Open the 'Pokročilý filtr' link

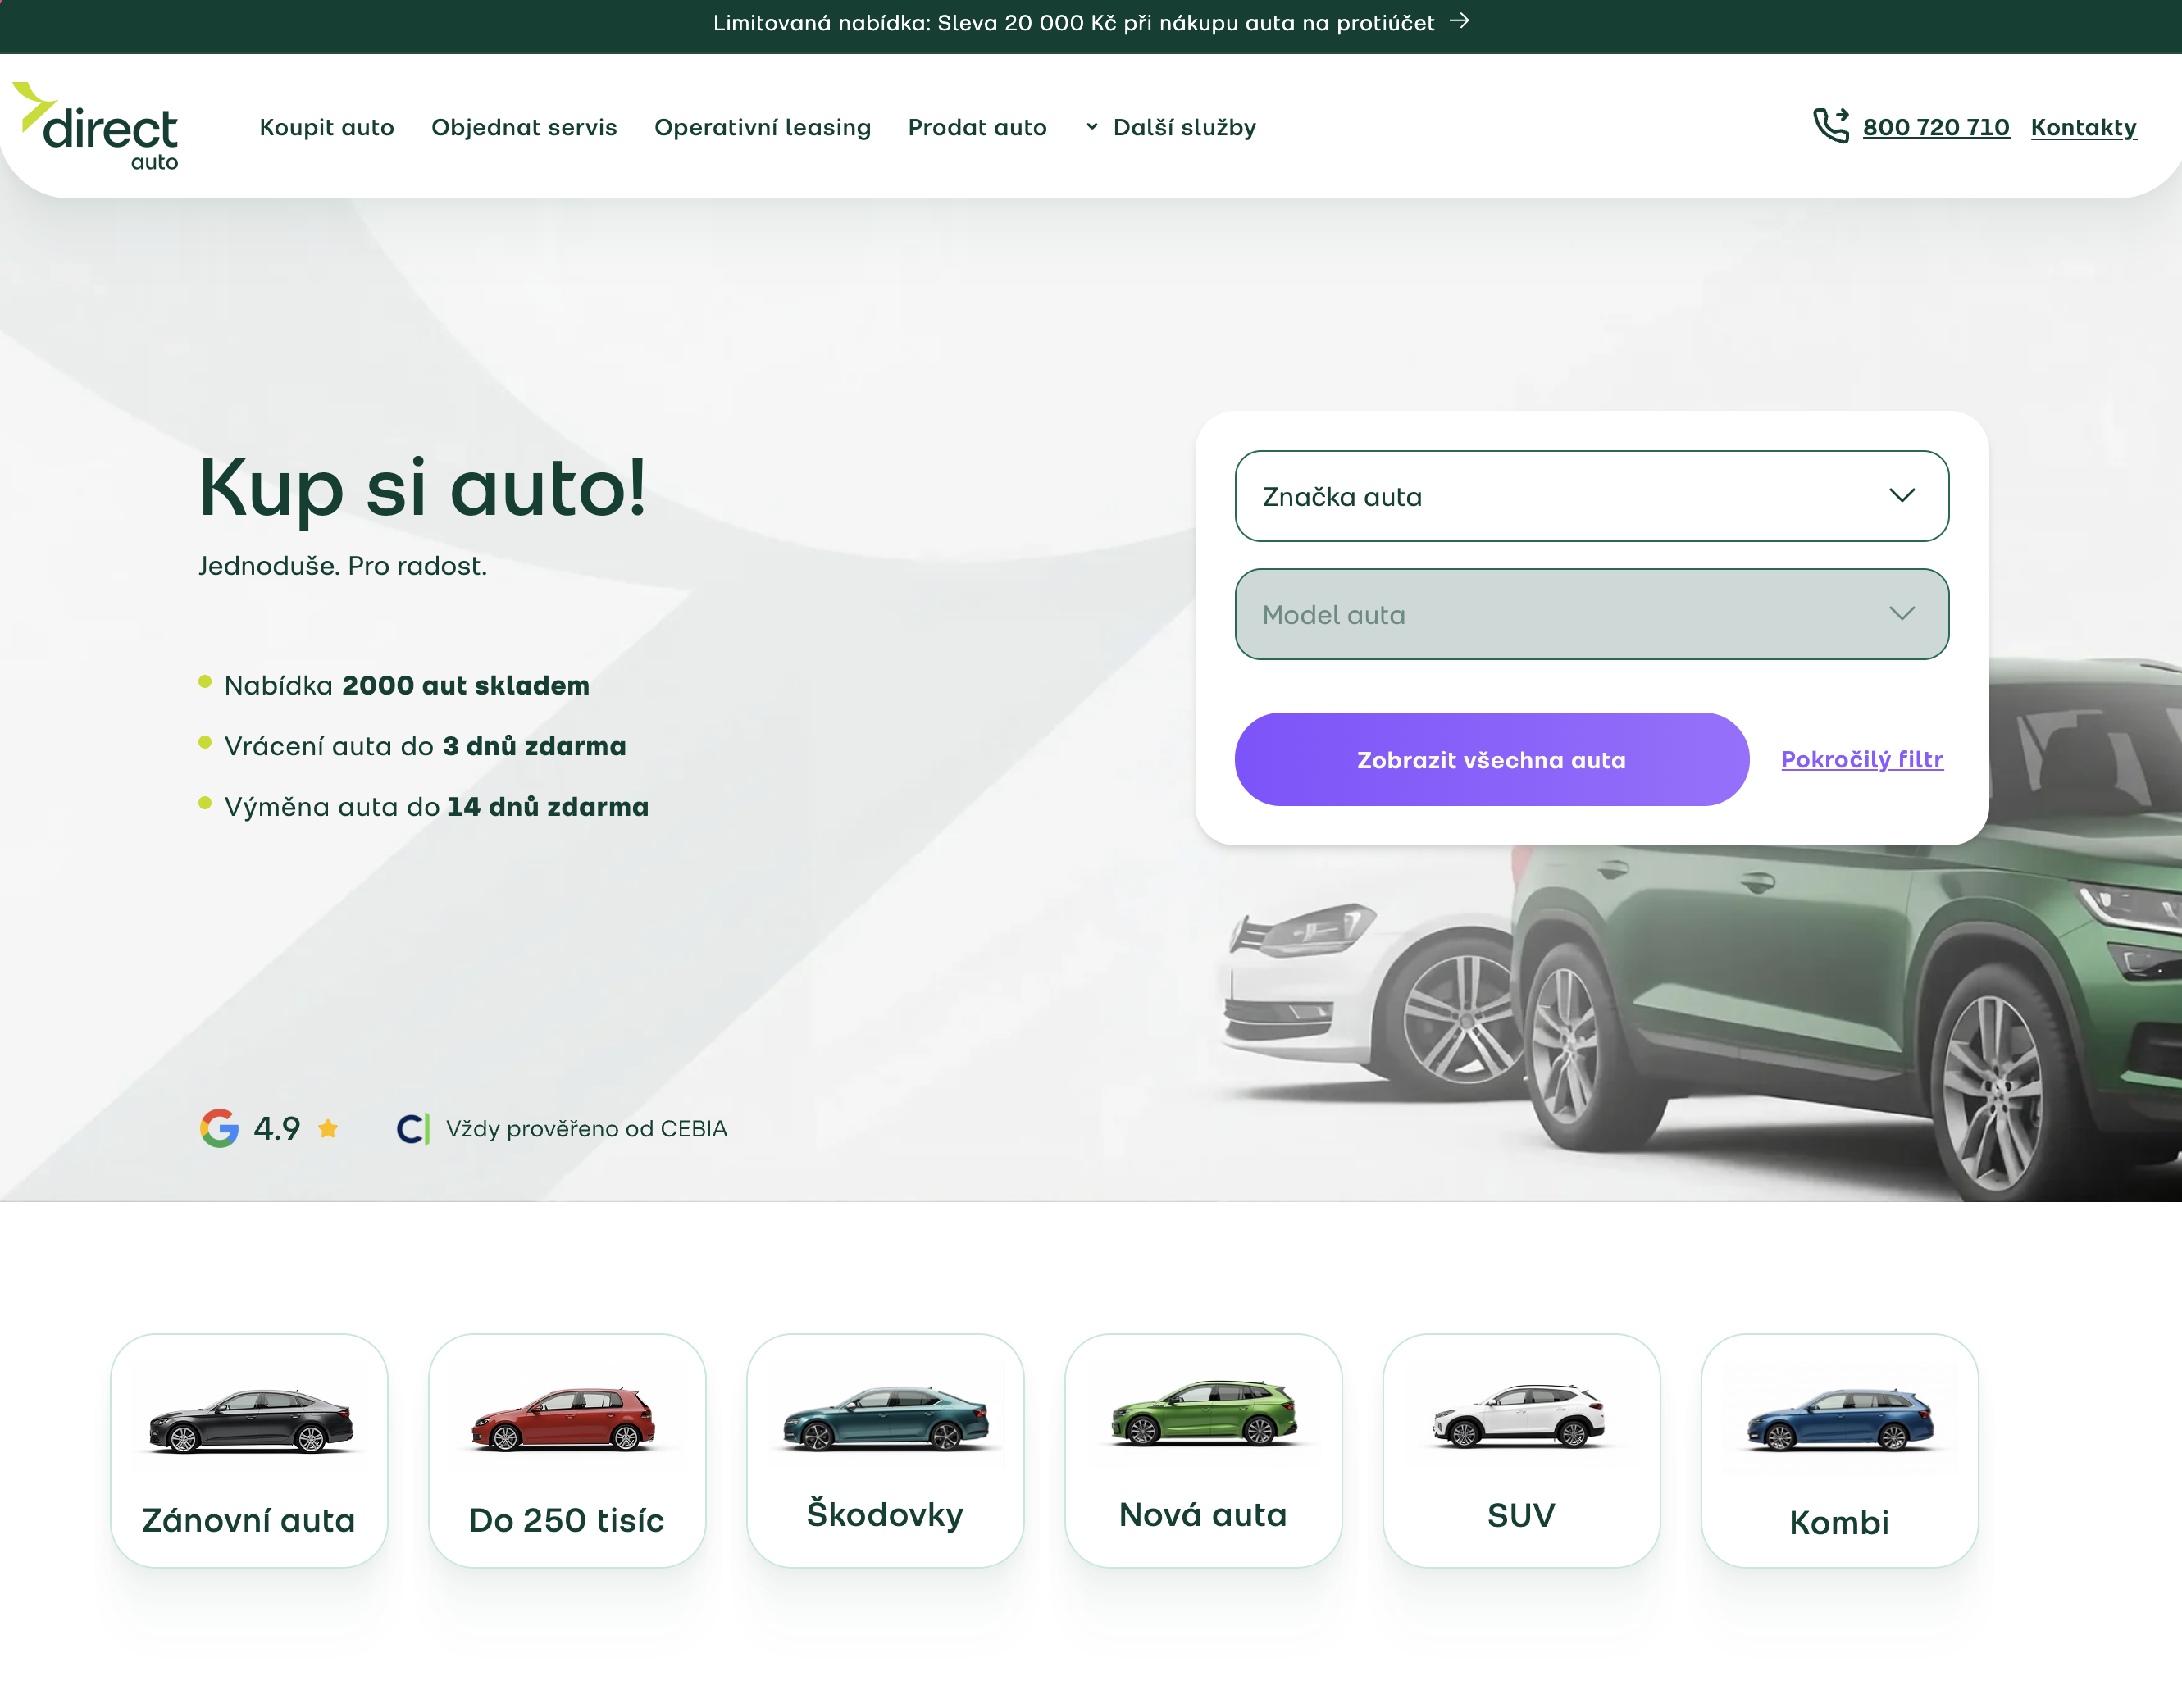coord(1861,759)
